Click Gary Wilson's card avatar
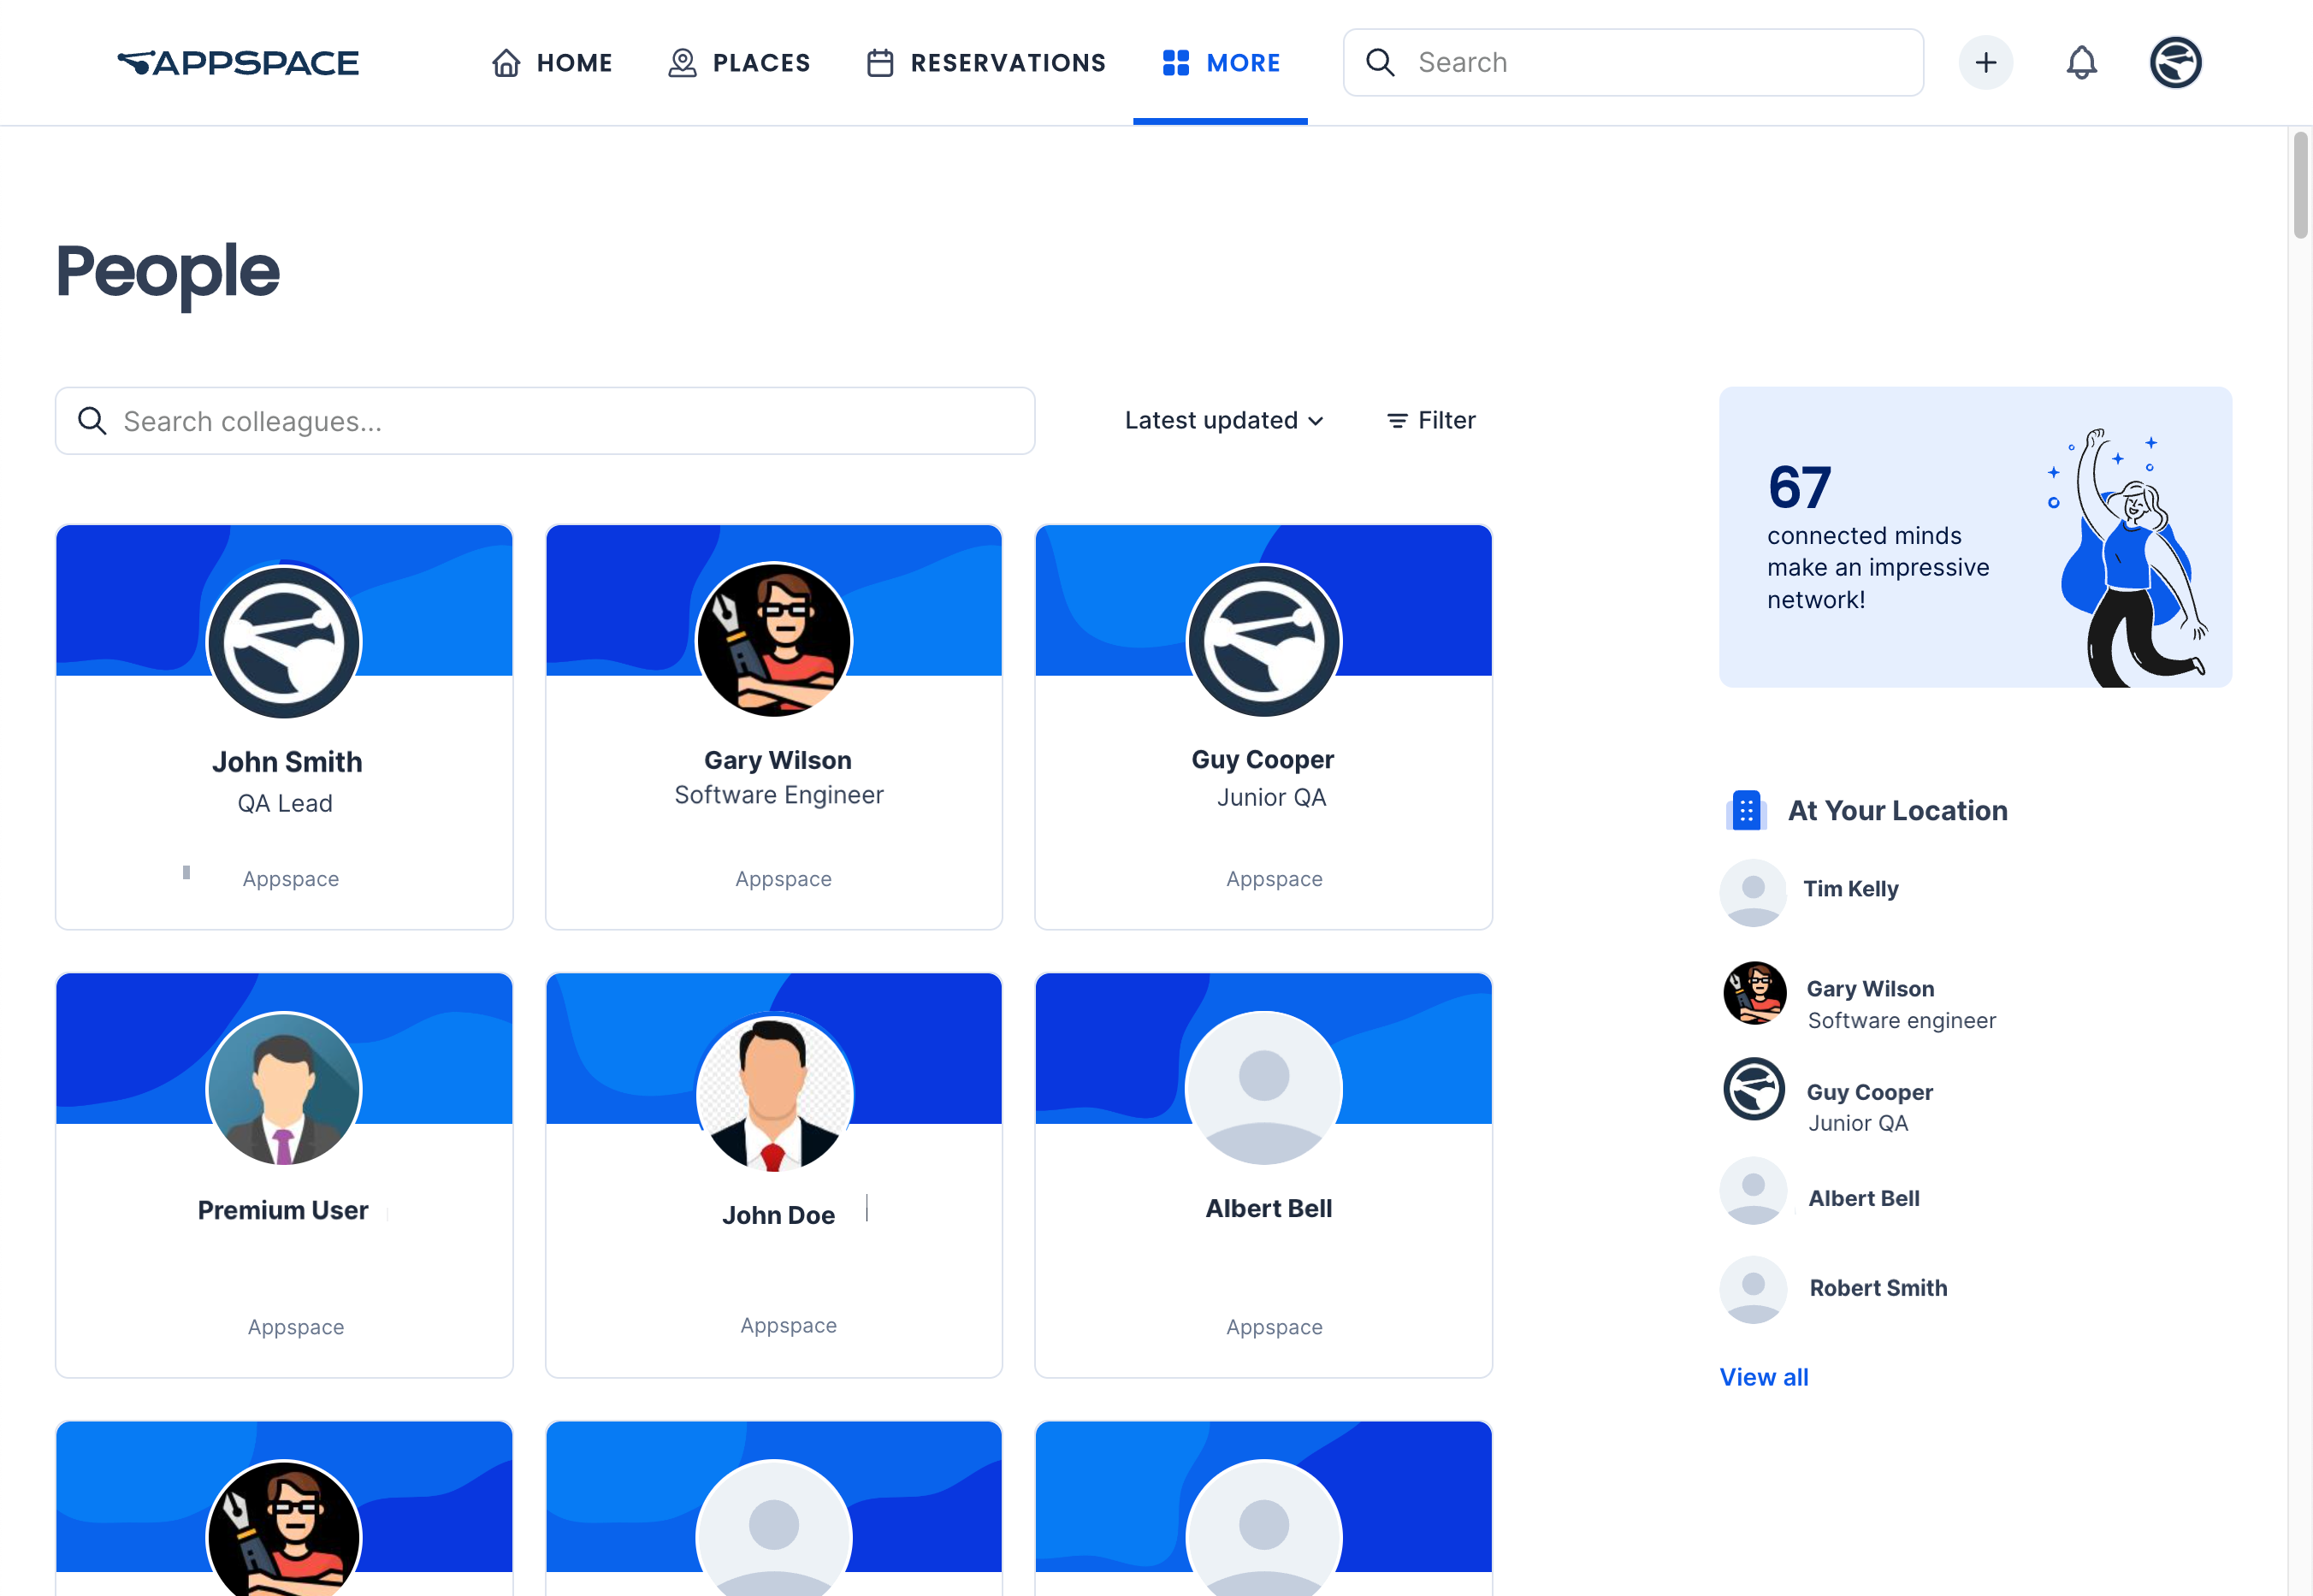 (x=774, y=640)
